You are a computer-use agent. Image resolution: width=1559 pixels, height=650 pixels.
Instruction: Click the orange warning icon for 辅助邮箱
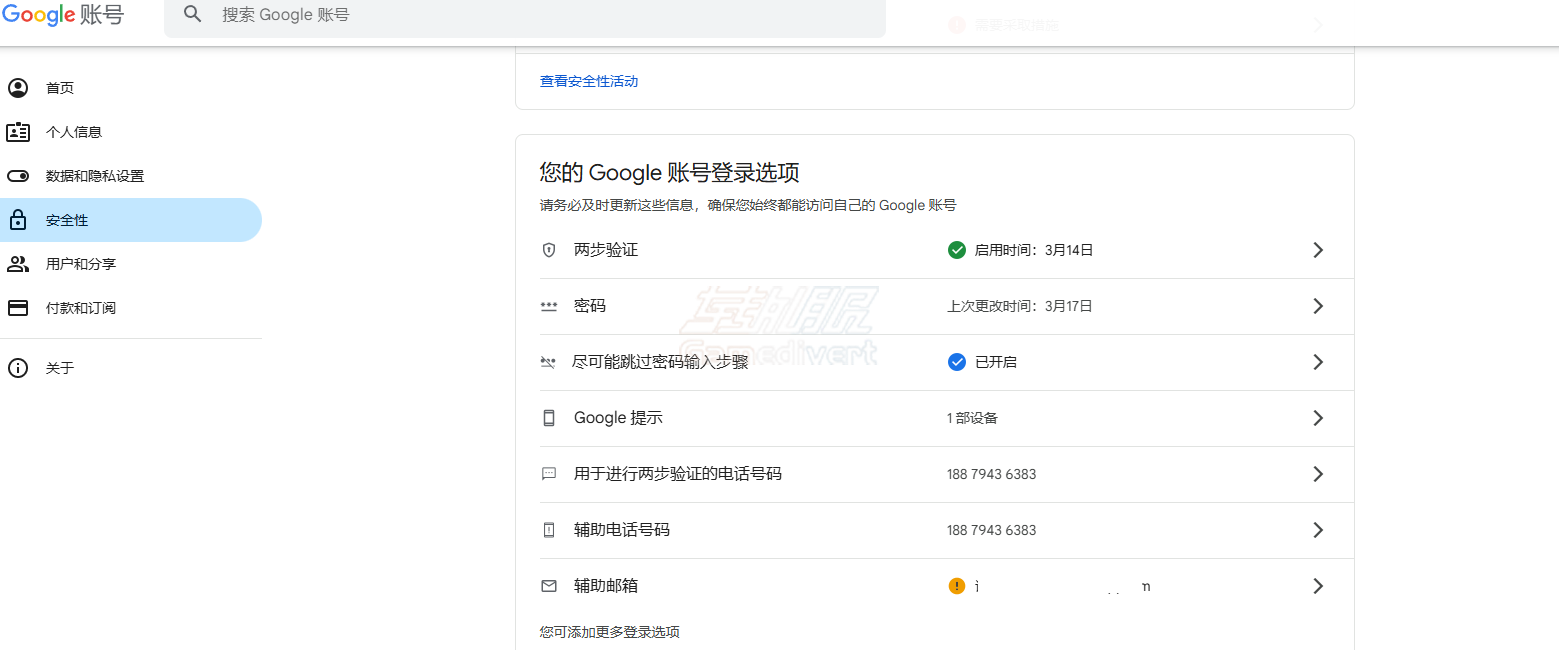[956, 586]
